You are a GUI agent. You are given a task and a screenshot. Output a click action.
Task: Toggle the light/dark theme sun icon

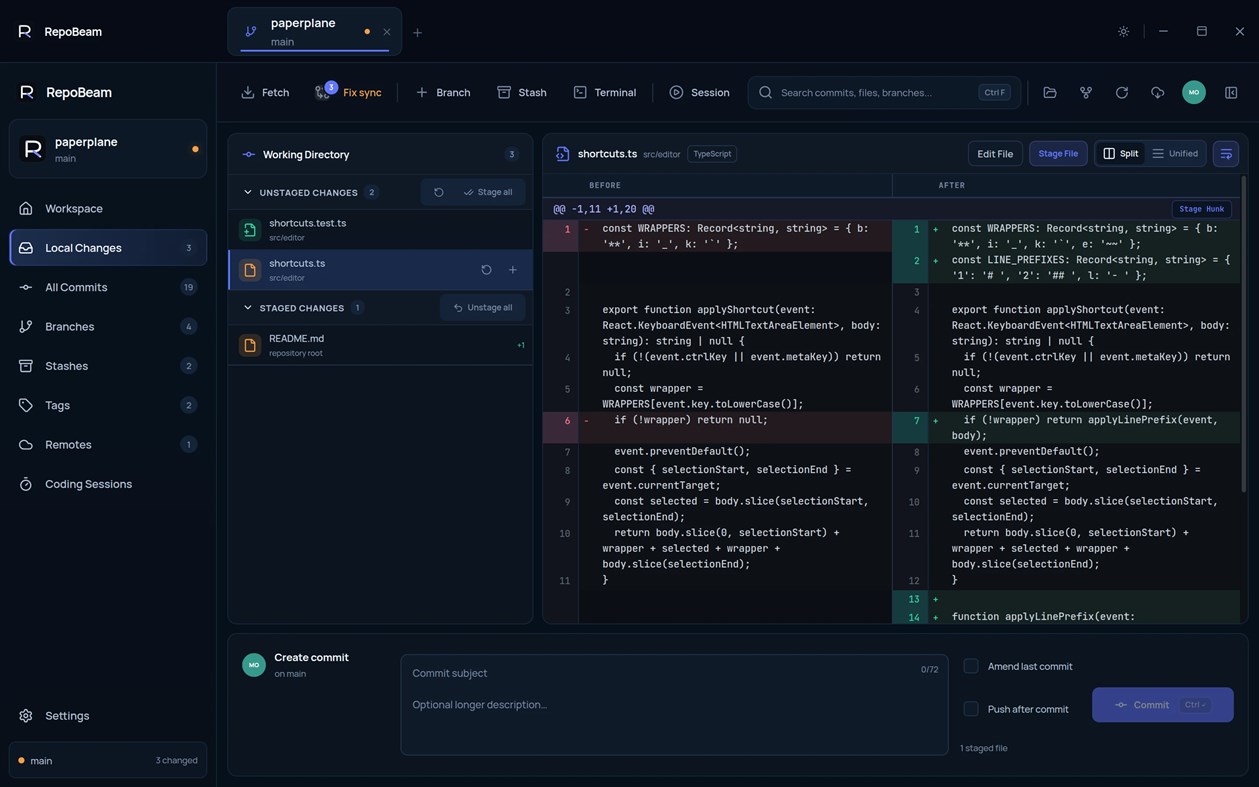tap(1124, 31)
